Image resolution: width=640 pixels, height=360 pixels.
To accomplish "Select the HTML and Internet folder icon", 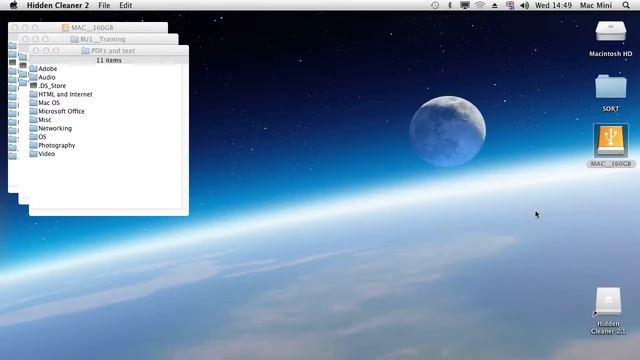I will [x=33, y=94].
